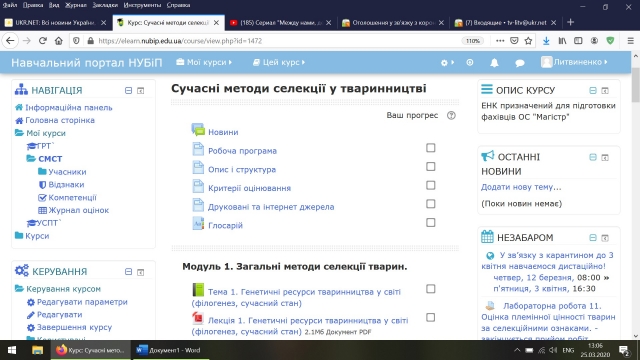Click the Новини forum icon
The width and height of the screenshot is (640, 360).
[198, 130]
